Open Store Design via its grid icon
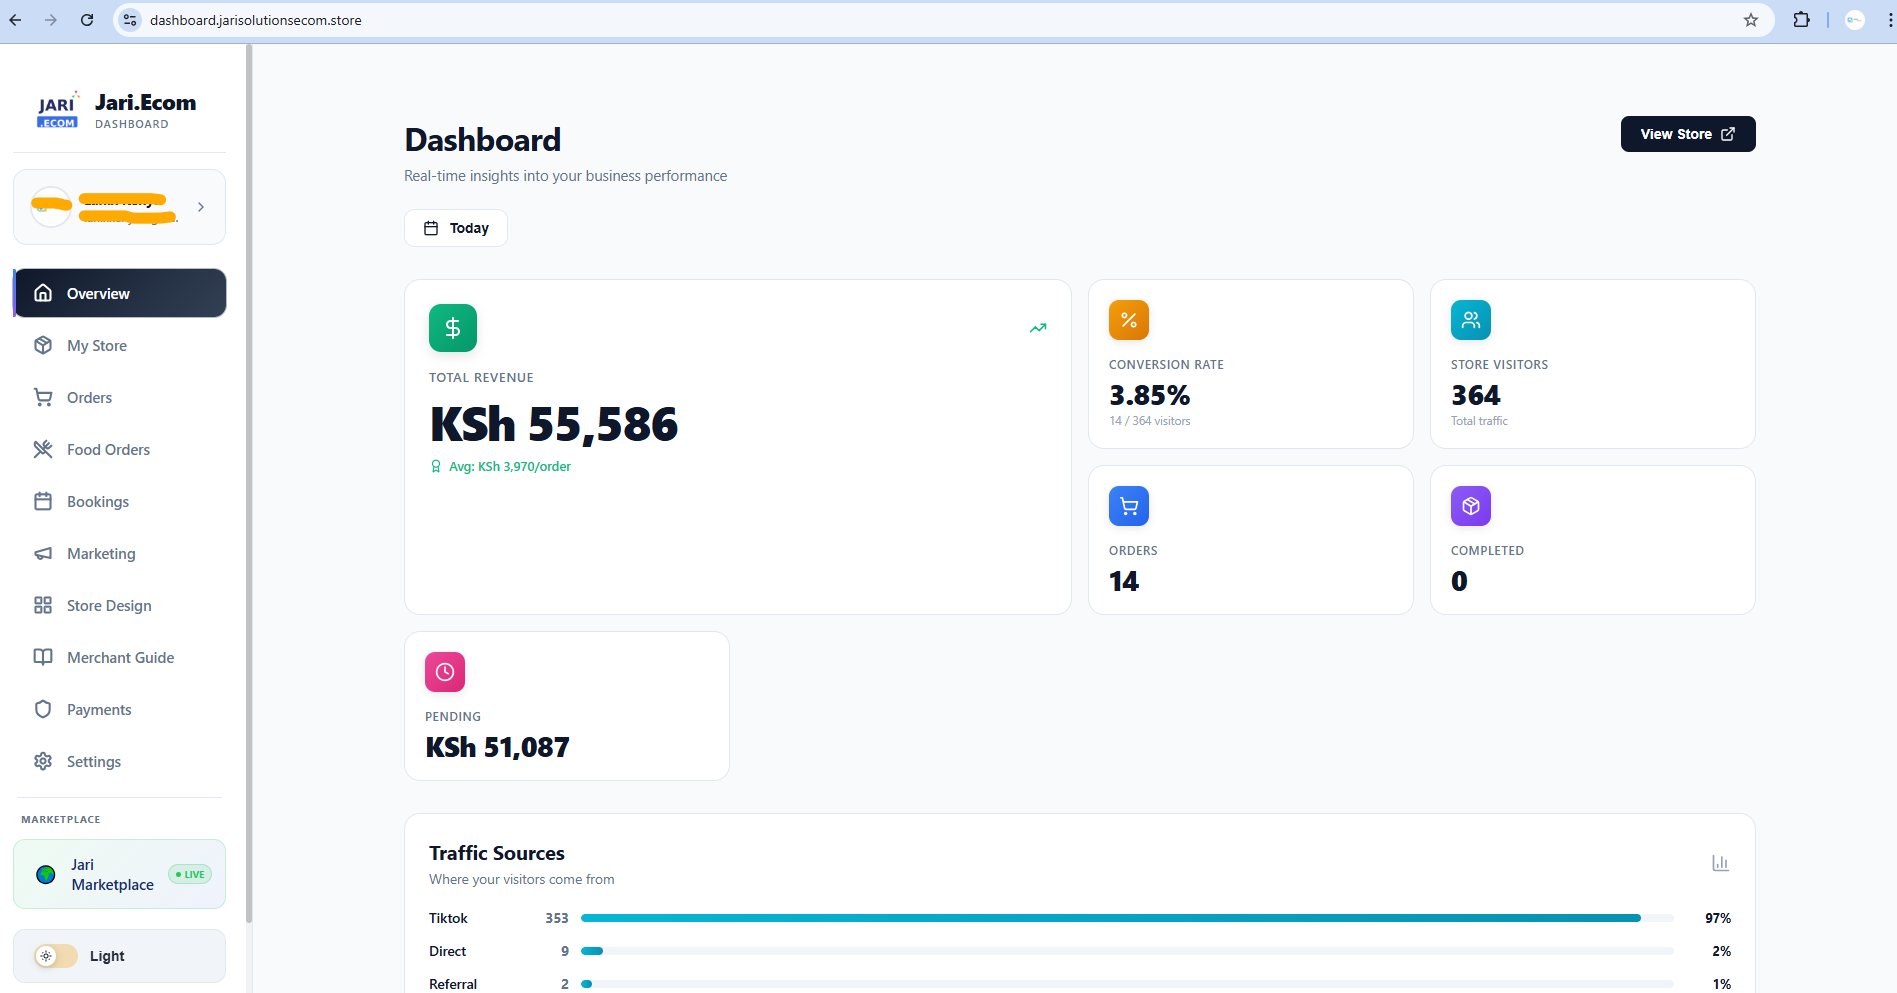 [x=43, y=605]
